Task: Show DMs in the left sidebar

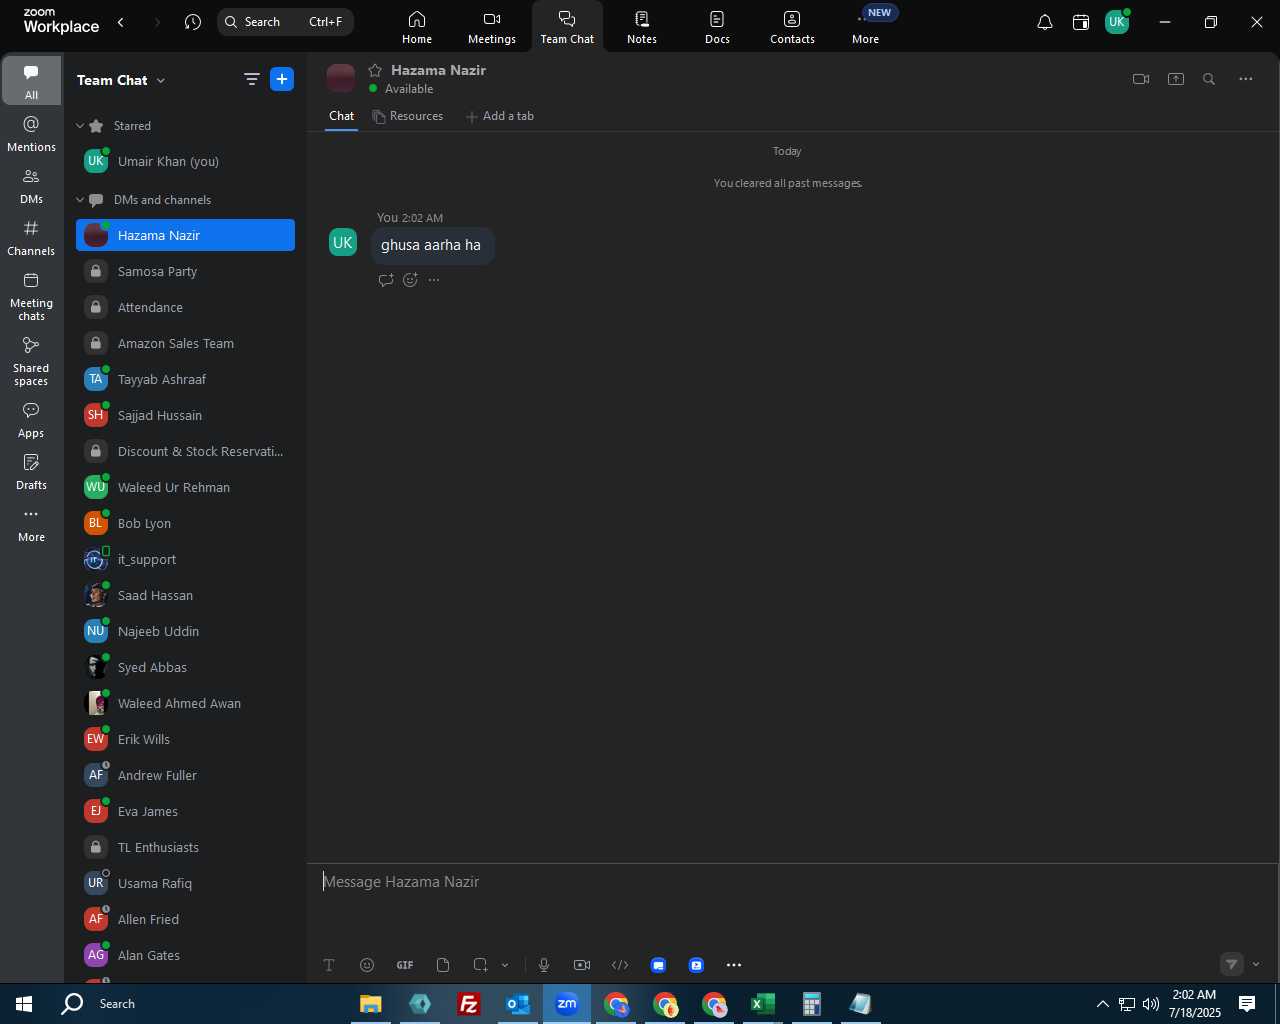Action: (x=32, y=186)
